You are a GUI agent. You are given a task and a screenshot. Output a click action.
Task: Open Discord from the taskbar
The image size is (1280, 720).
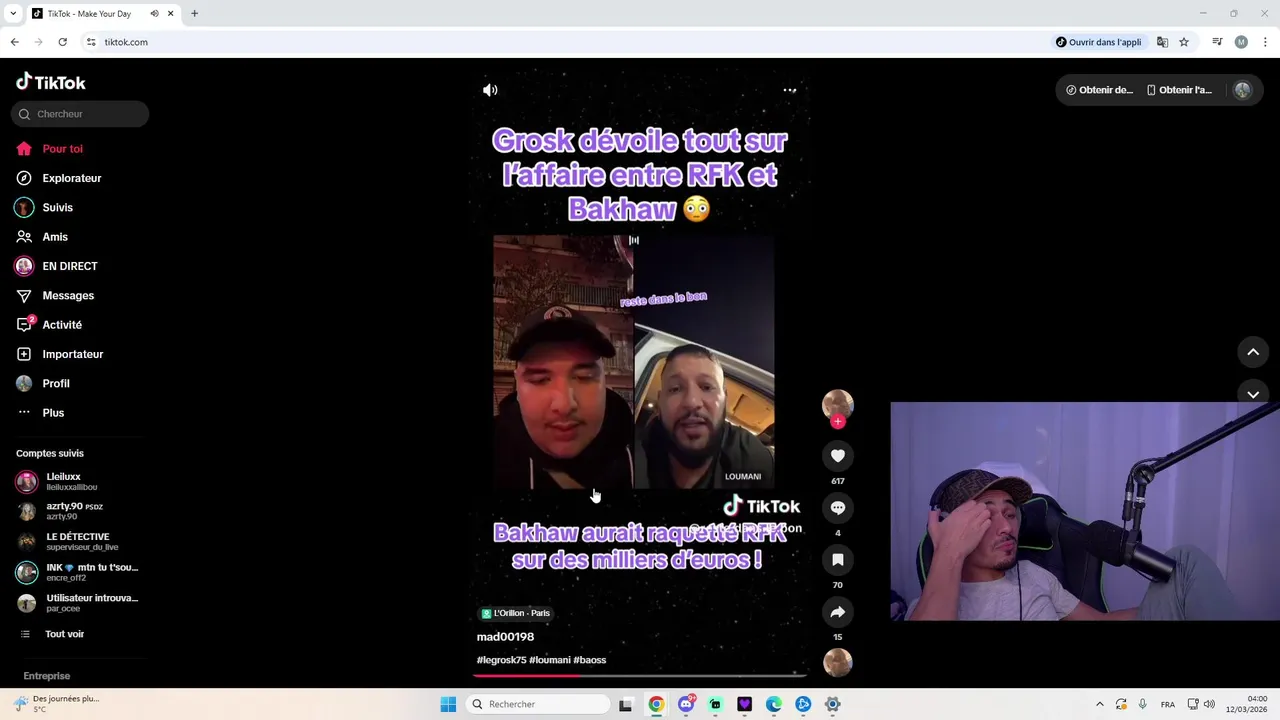point(686,704)
